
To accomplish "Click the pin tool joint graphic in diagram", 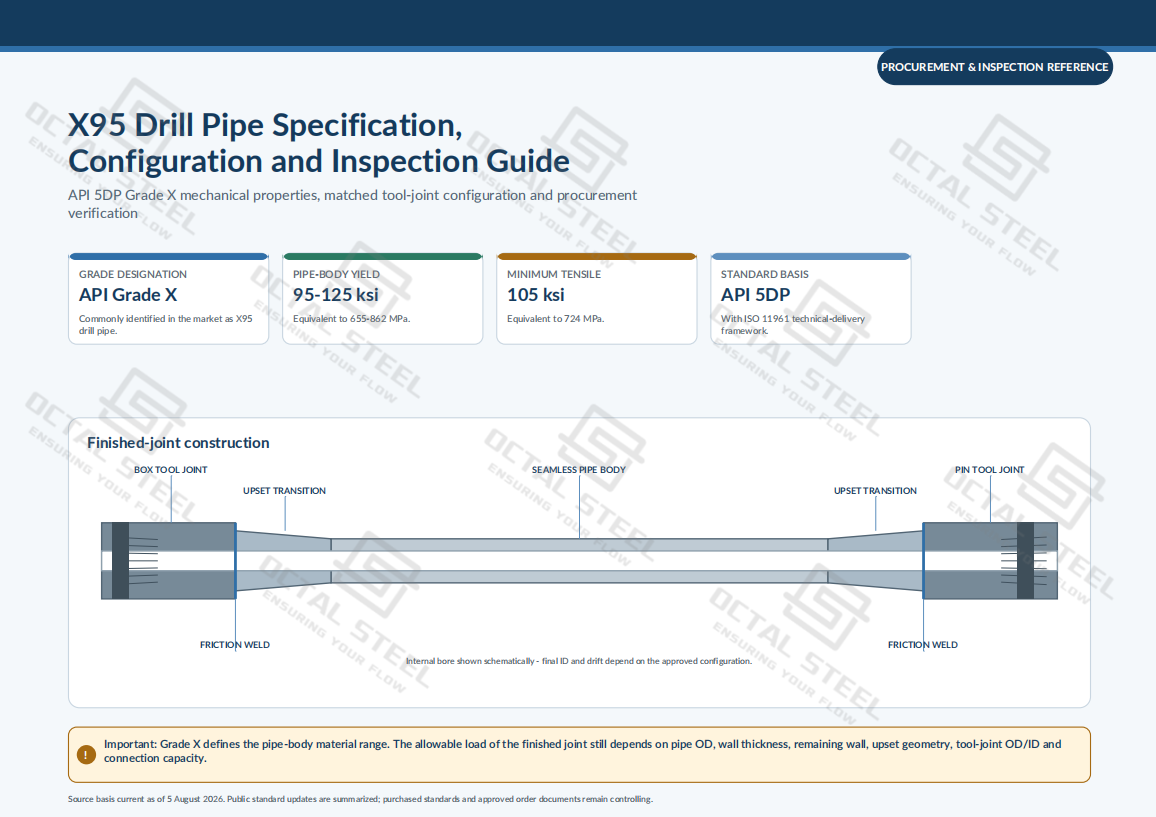I will click(990, 560).
